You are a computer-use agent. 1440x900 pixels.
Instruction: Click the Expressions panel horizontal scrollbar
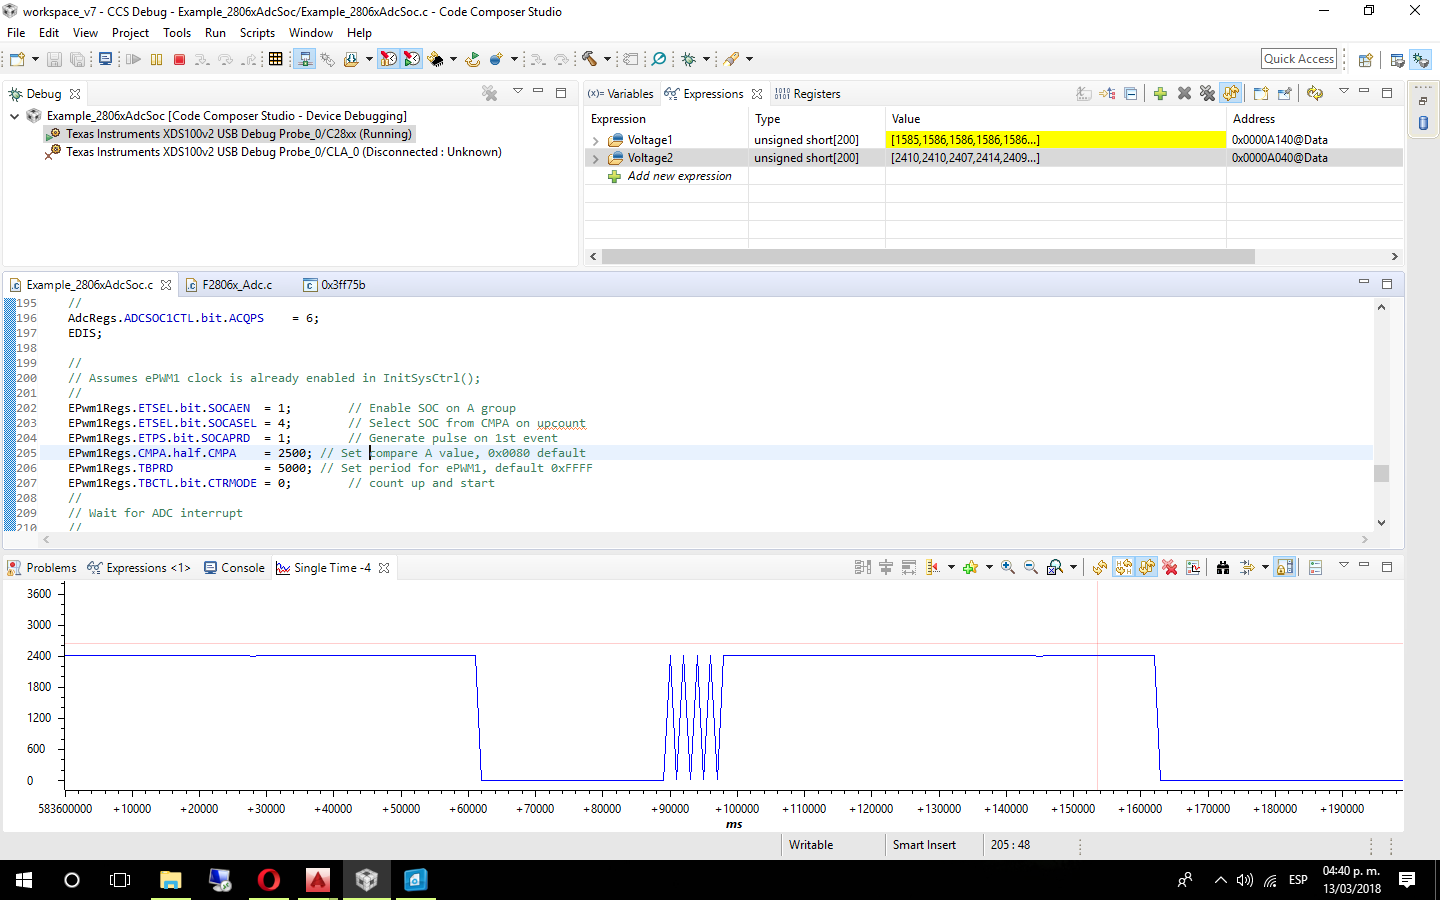point(928,257)
